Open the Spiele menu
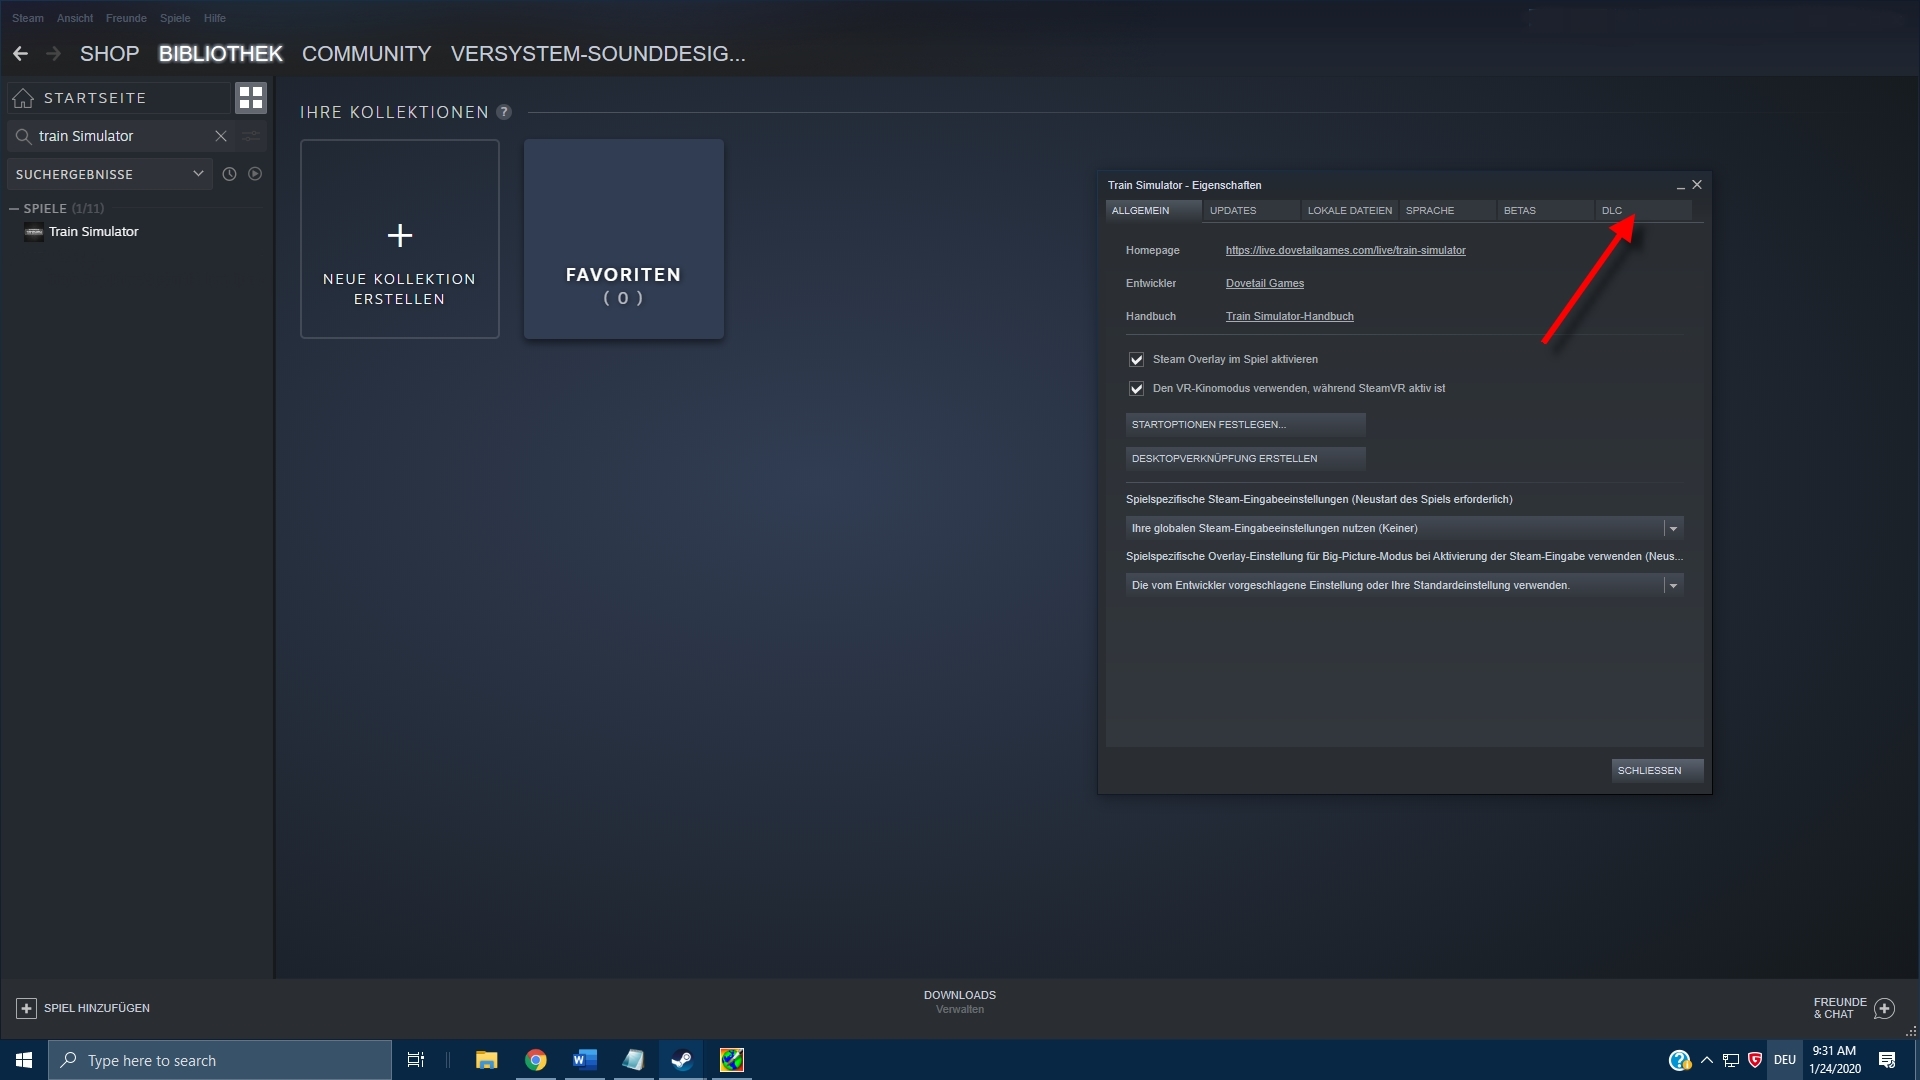This screenshot has width=1920, height=1080. pos(175,18)
